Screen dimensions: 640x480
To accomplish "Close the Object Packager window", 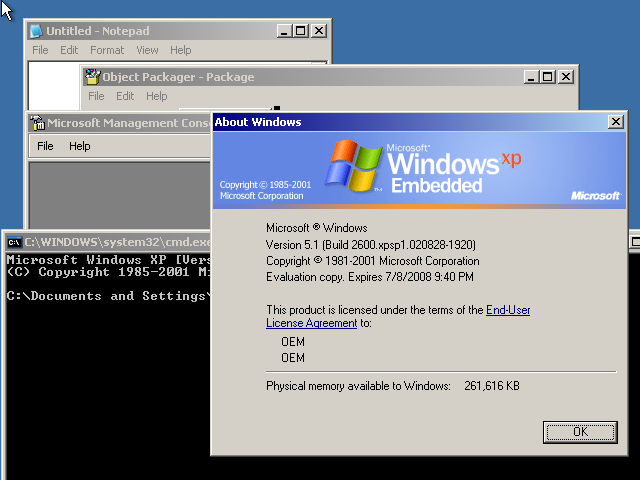I will pyautogui.click(x=566, y=77).
